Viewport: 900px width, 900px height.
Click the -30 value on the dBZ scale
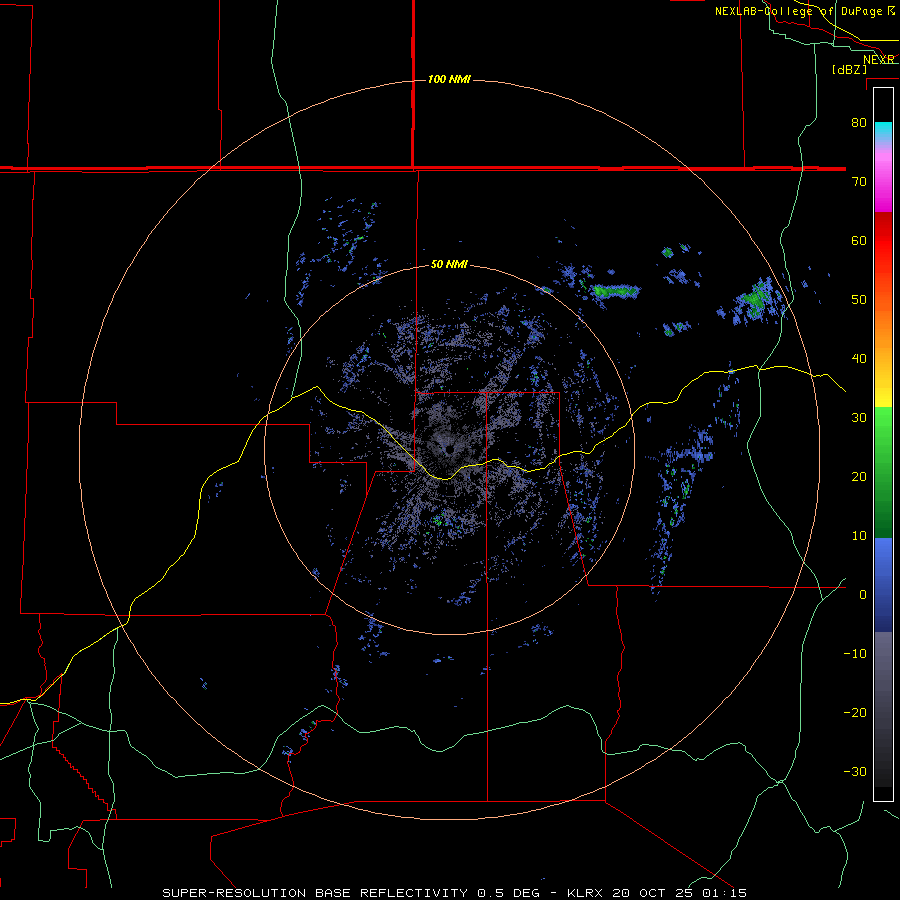pos(855,771)
